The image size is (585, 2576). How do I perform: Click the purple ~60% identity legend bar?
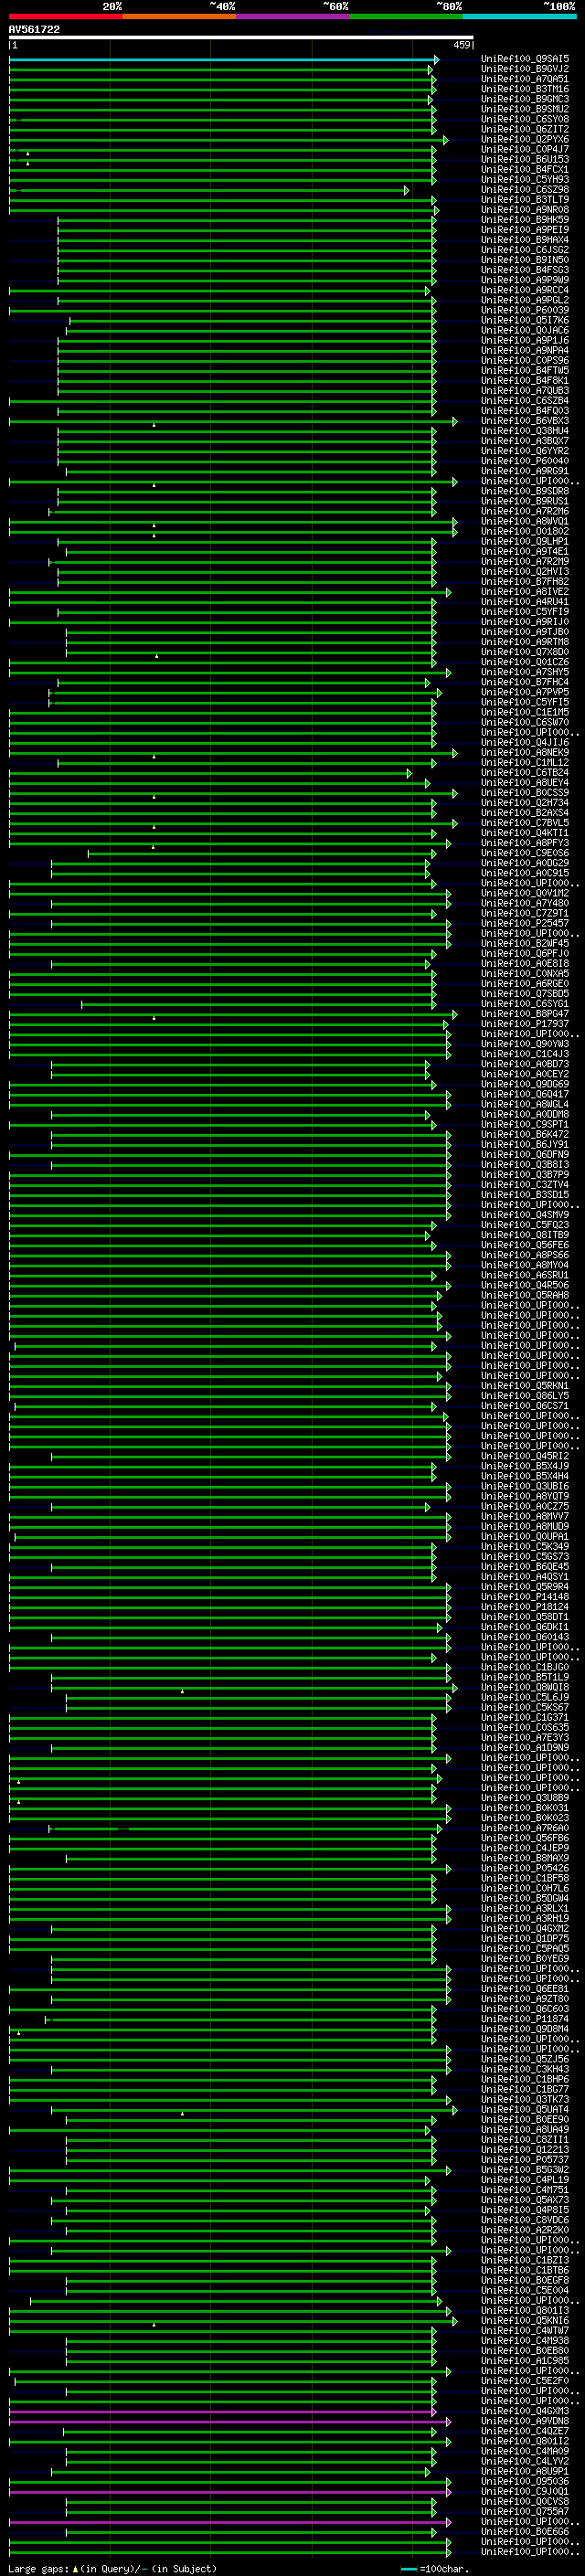point(293,16)
